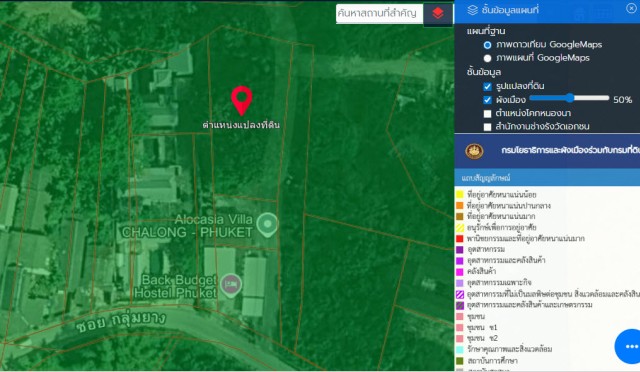Uncheck the รูปแปลงที่ดิน layer
640x372 pixels.
click(487, 87)
